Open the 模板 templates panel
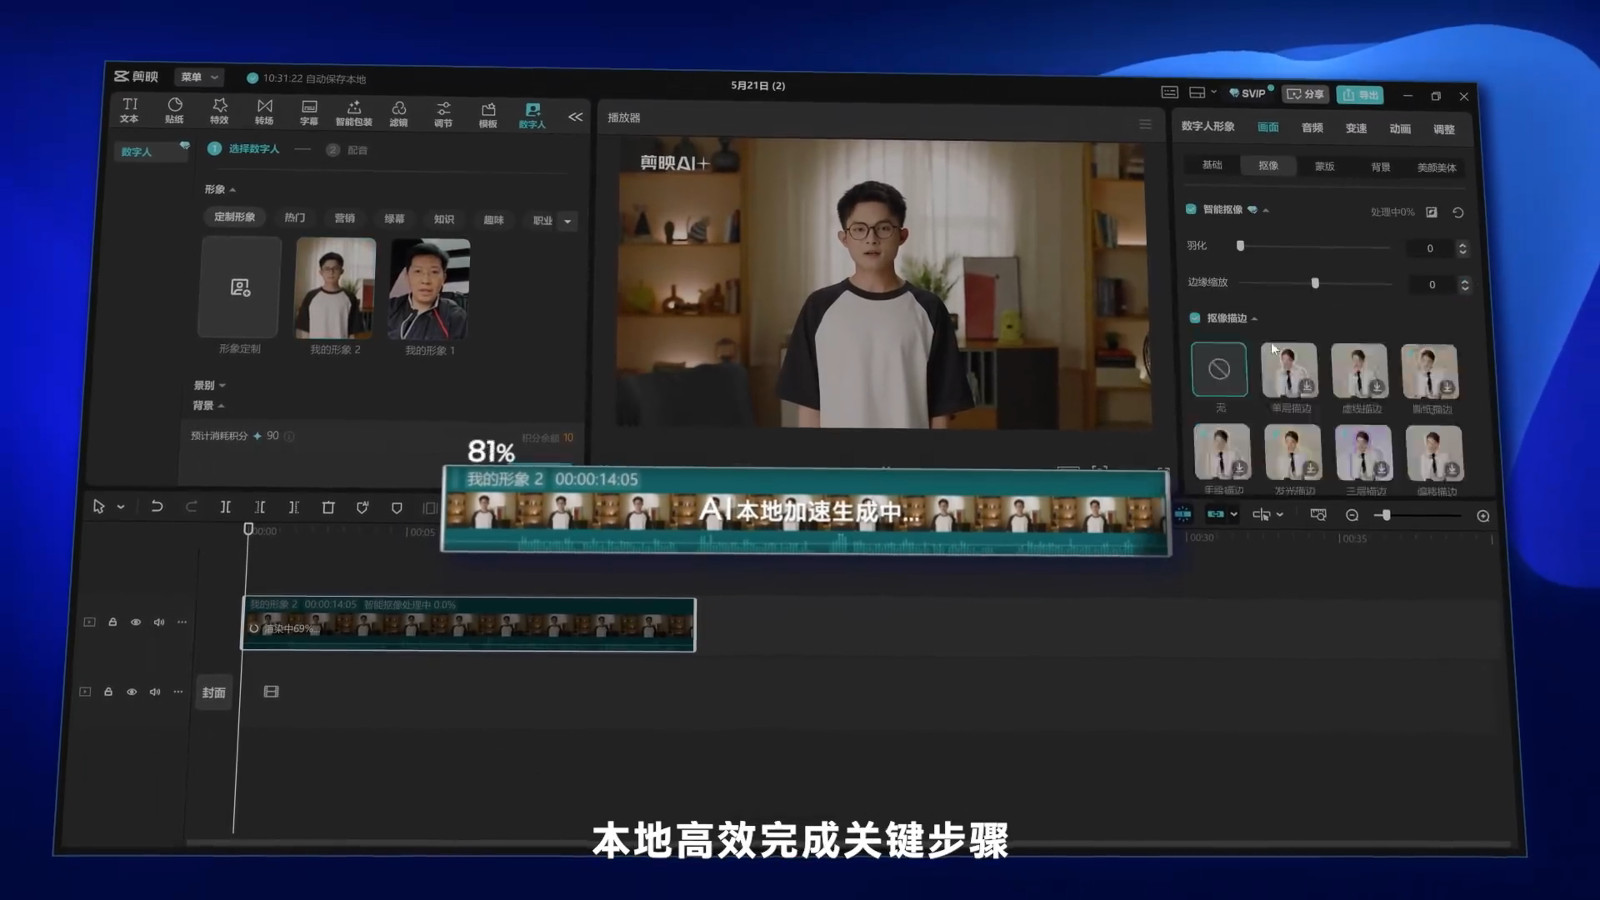This screenshot has height=900, width=1600. 488,115
